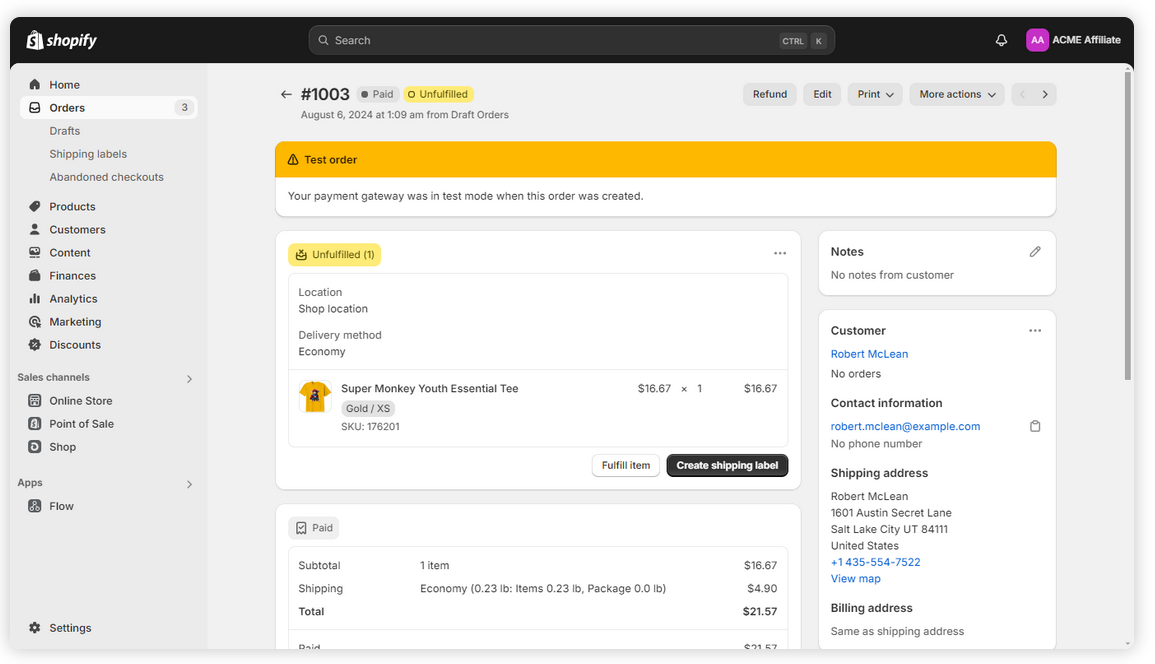Viewport: 1155px width, 664px height.
Task: Go to Analytics in the sidebar
Action: 73,299
